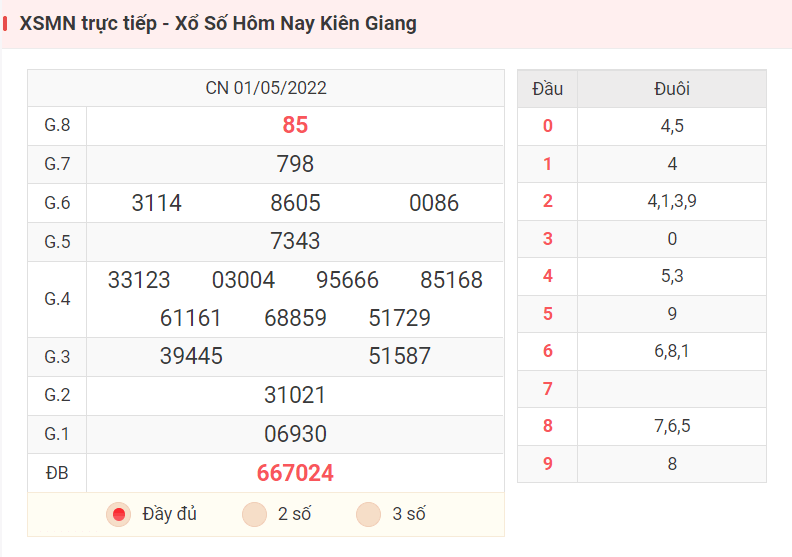Viewport: 792px width, 557px height.
Task: Open the XSMN trực tiếp Kiên Giang heading
Action: tap(218, 24)
